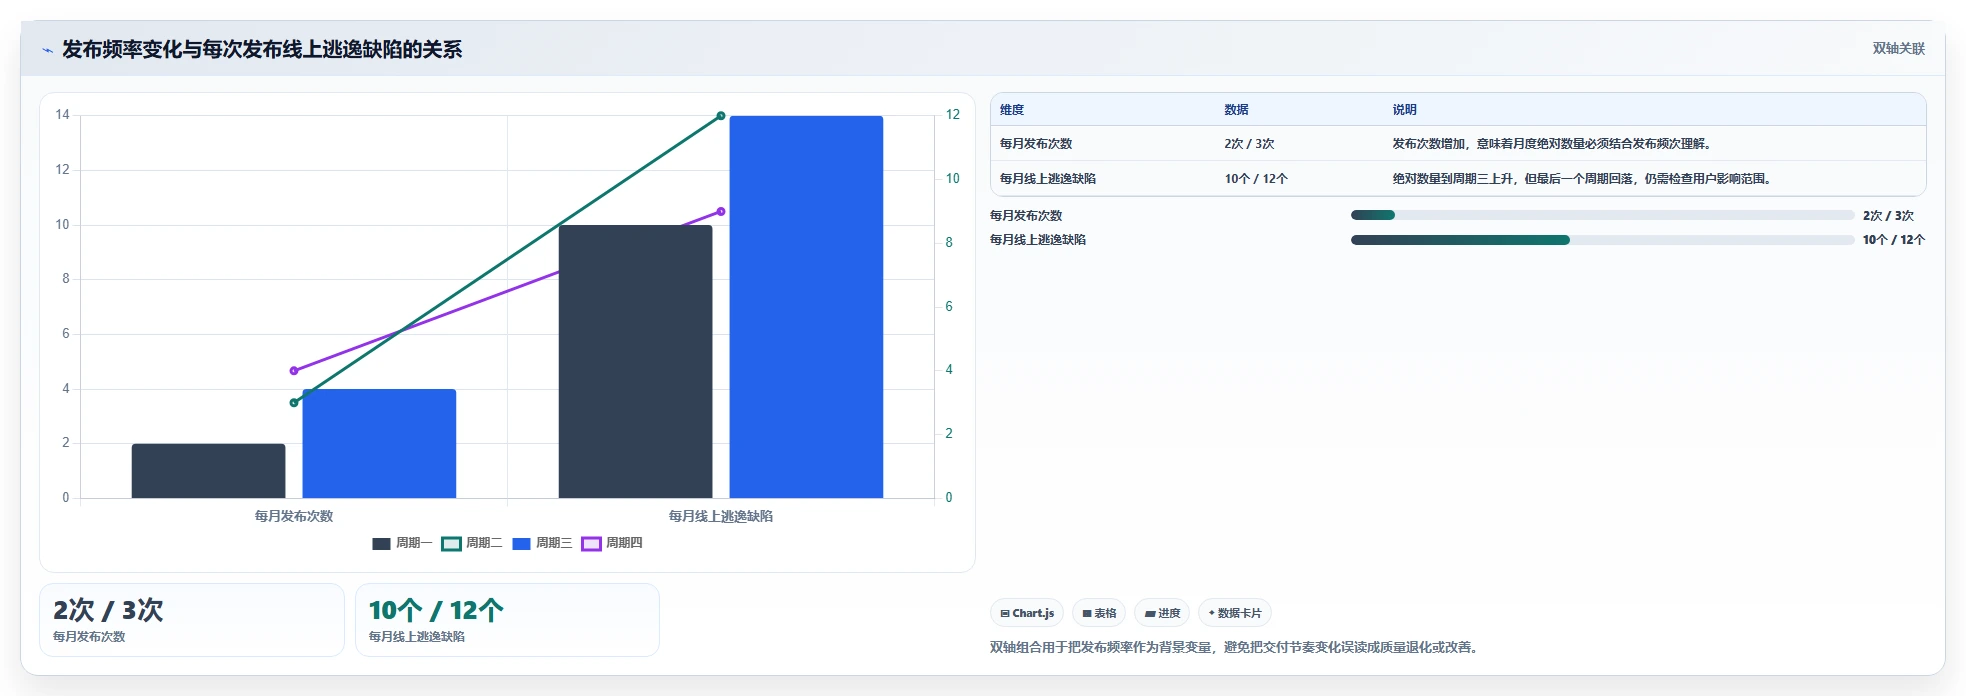Click the footnote beginning 双轴组合用于
This screenshot has width=1966, height=696.
coord(1236,647)
